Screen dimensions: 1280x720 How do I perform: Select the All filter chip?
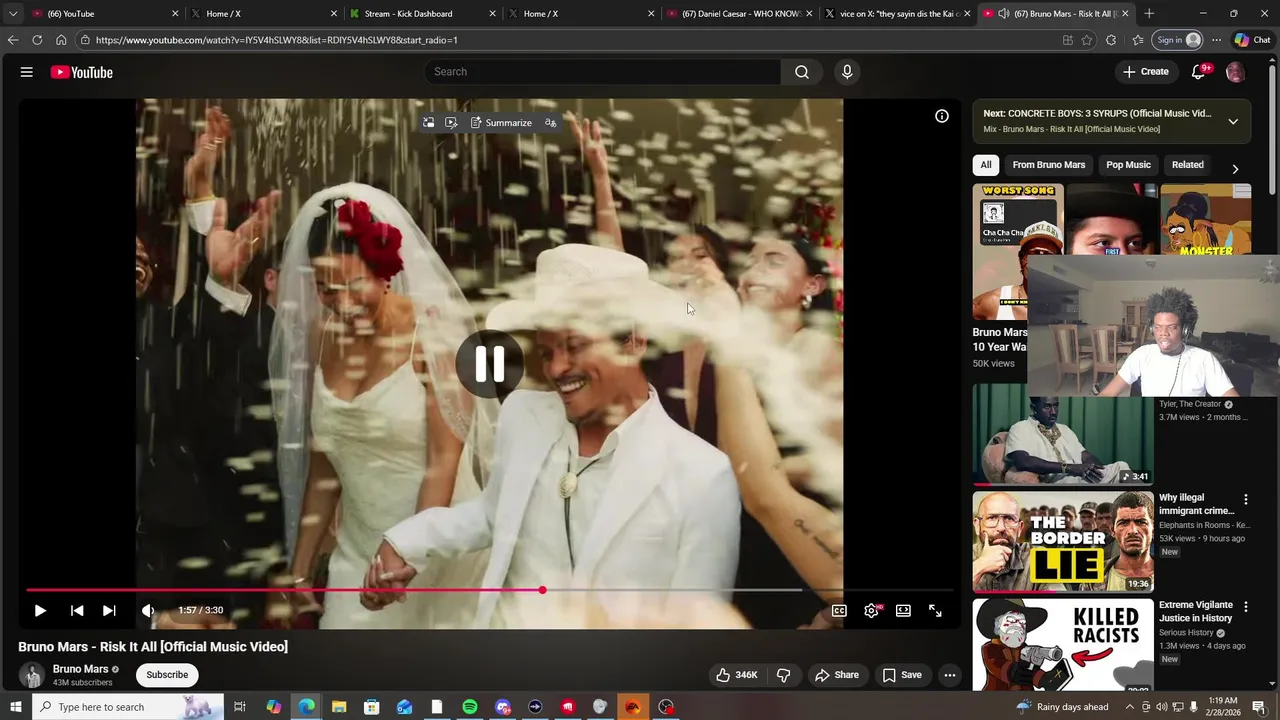(986, 165)
